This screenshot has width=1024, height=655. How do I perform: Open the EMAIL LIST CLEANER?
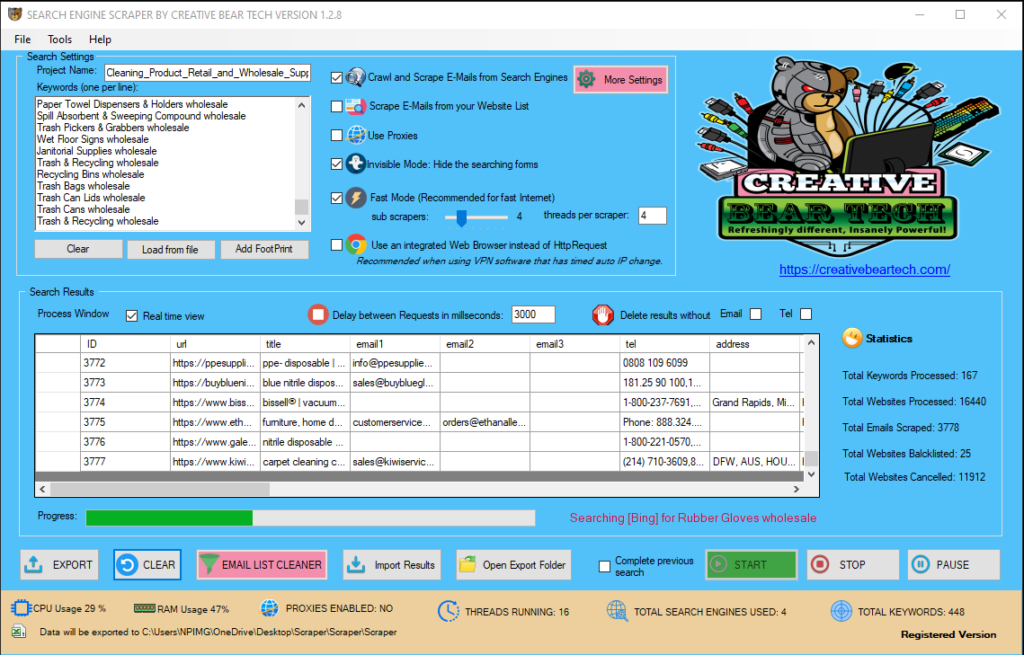coord(262,565)
